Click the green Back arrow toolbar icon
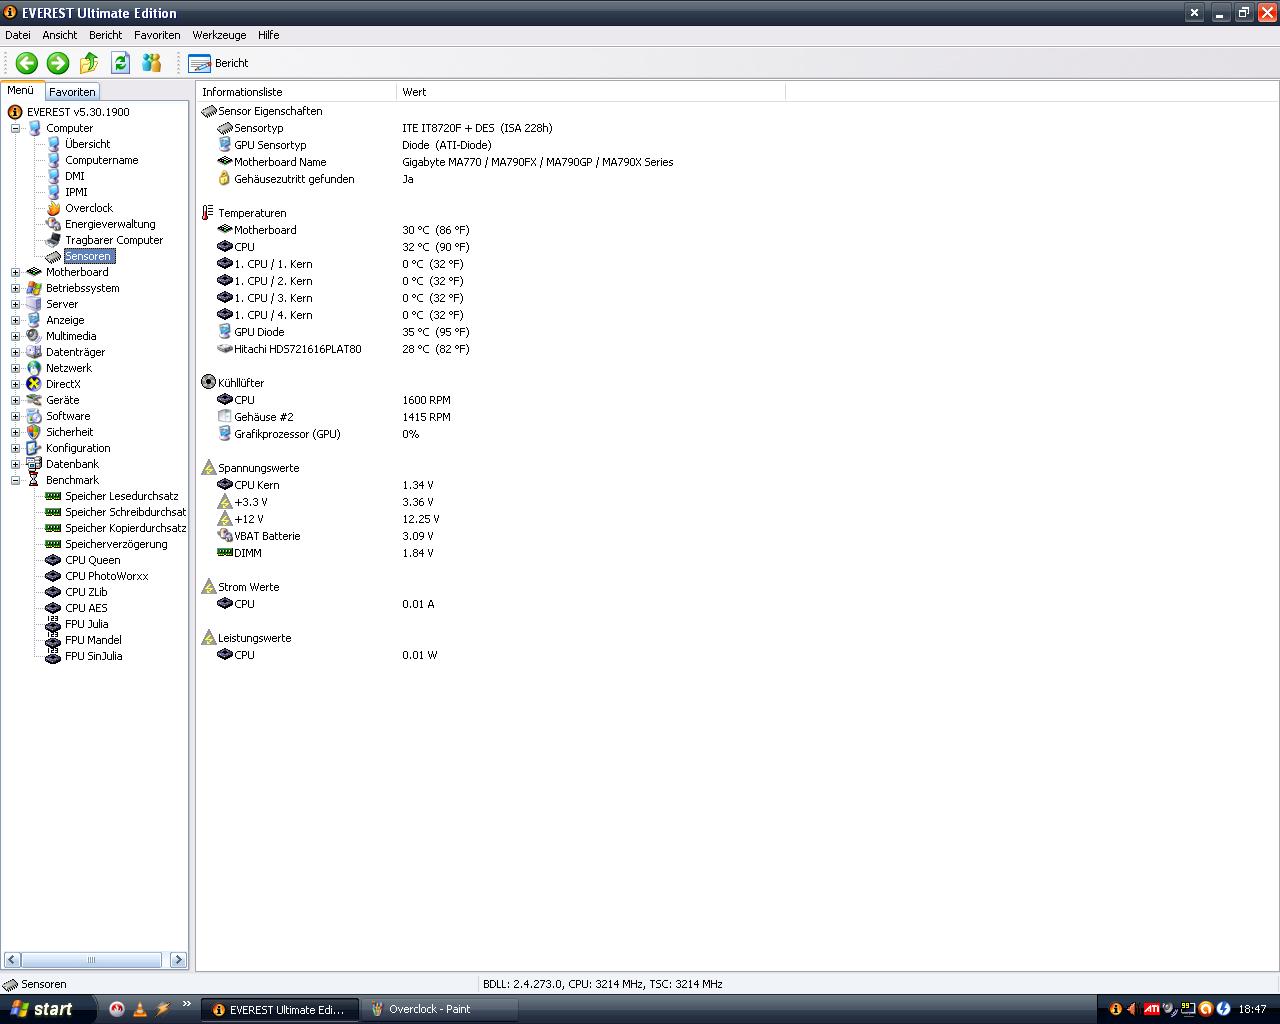This screenshot has width=1280, height=1024. click(x=27, y=63)
